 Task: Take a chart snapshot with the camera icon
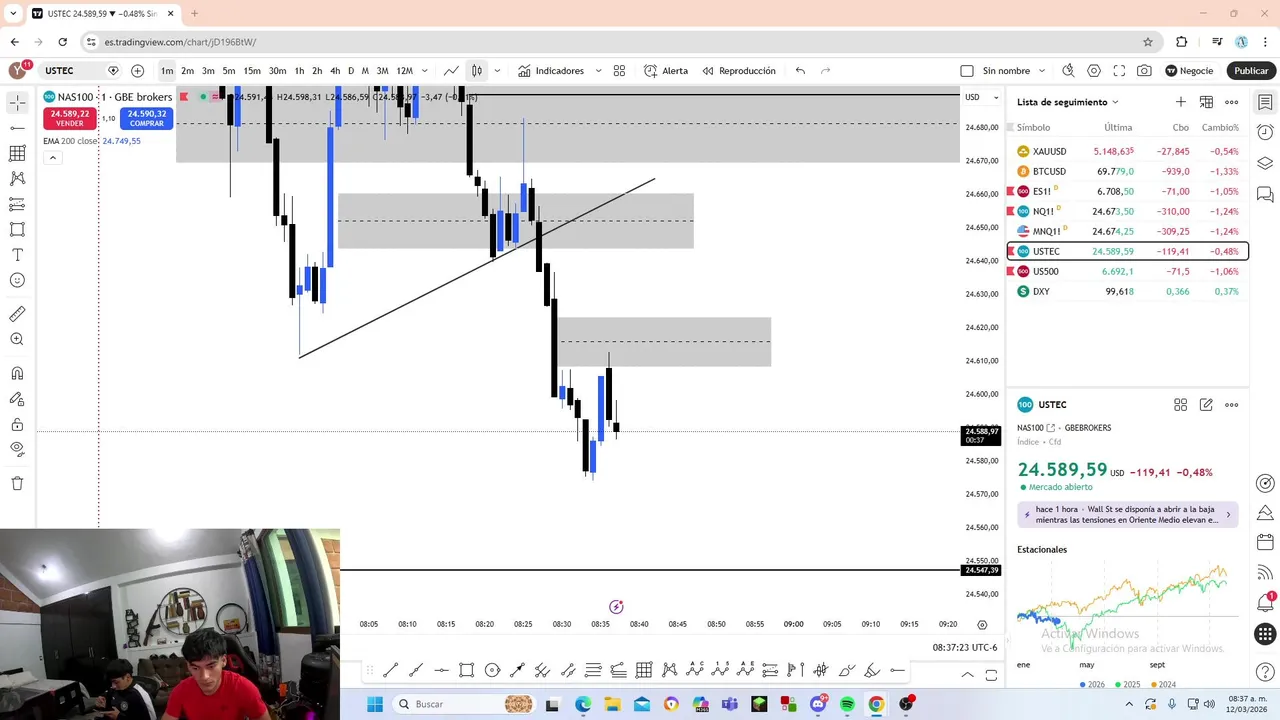point(1144,71)
